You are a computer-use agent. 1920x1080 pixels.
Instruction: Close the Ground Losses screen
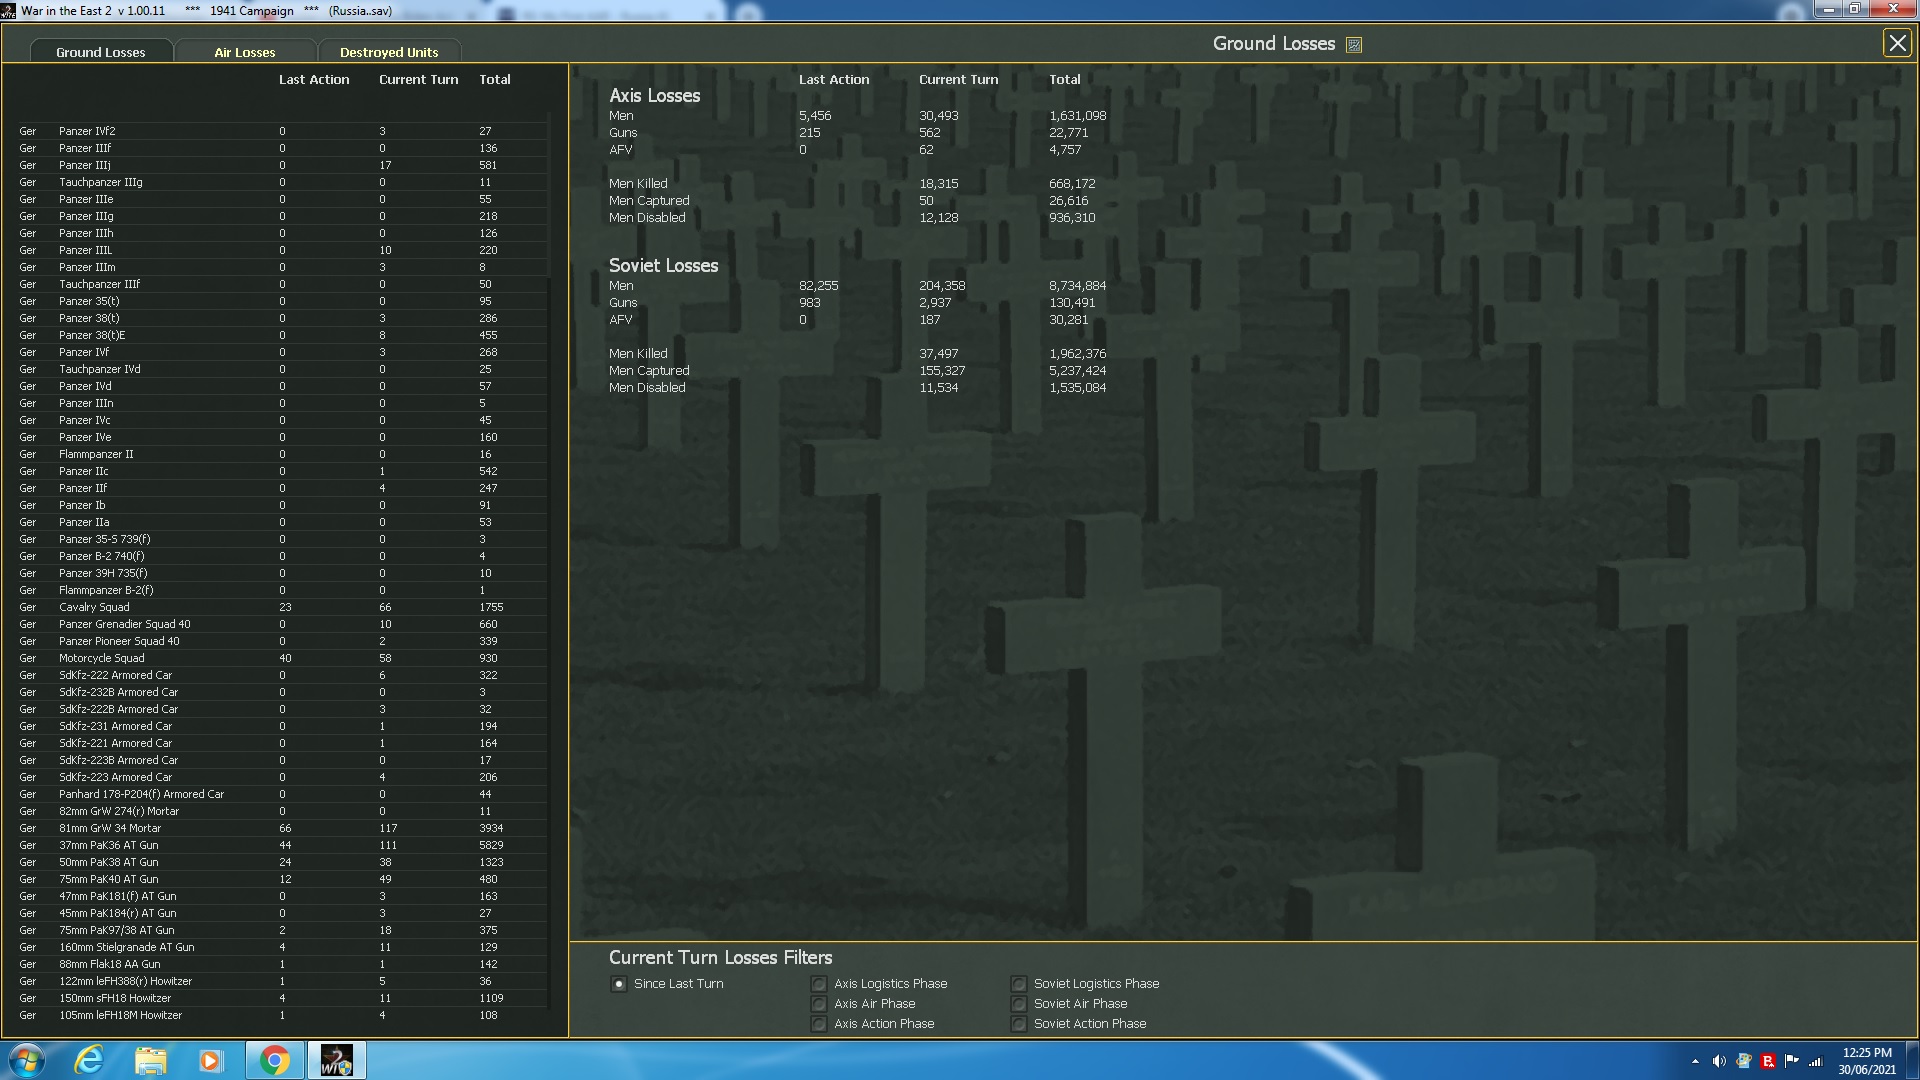[x=1897, y=43]
